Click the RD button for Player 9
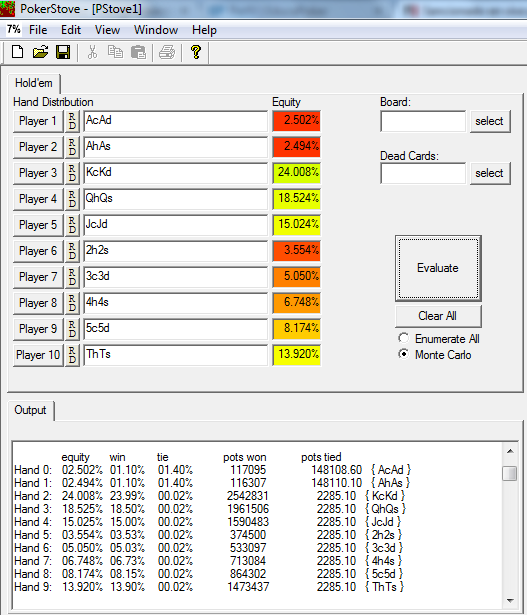This screenshot has width=527, height=615. (72, 329)
